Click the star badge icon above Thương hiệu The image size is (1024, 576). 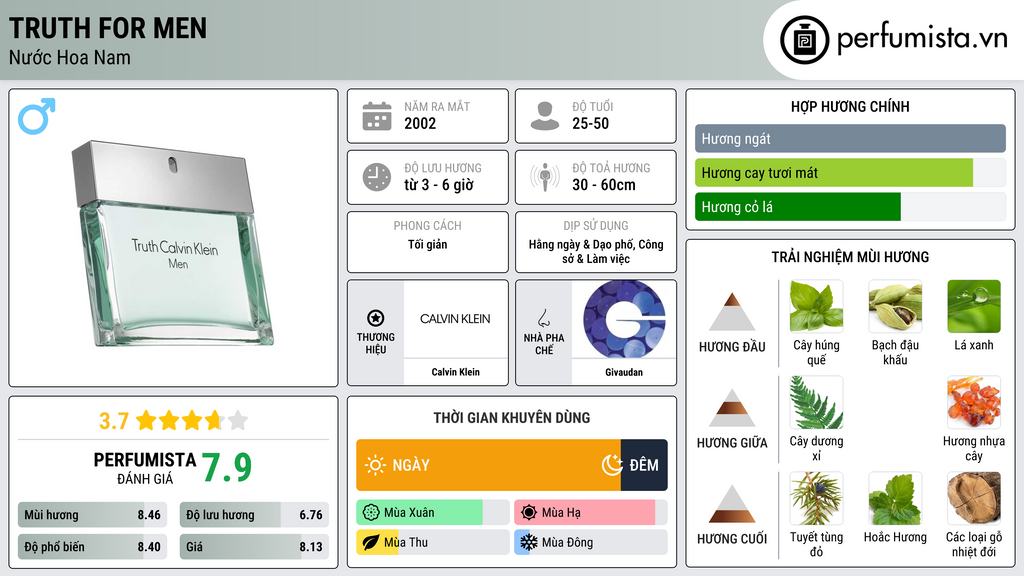click(x=376, y=318)
